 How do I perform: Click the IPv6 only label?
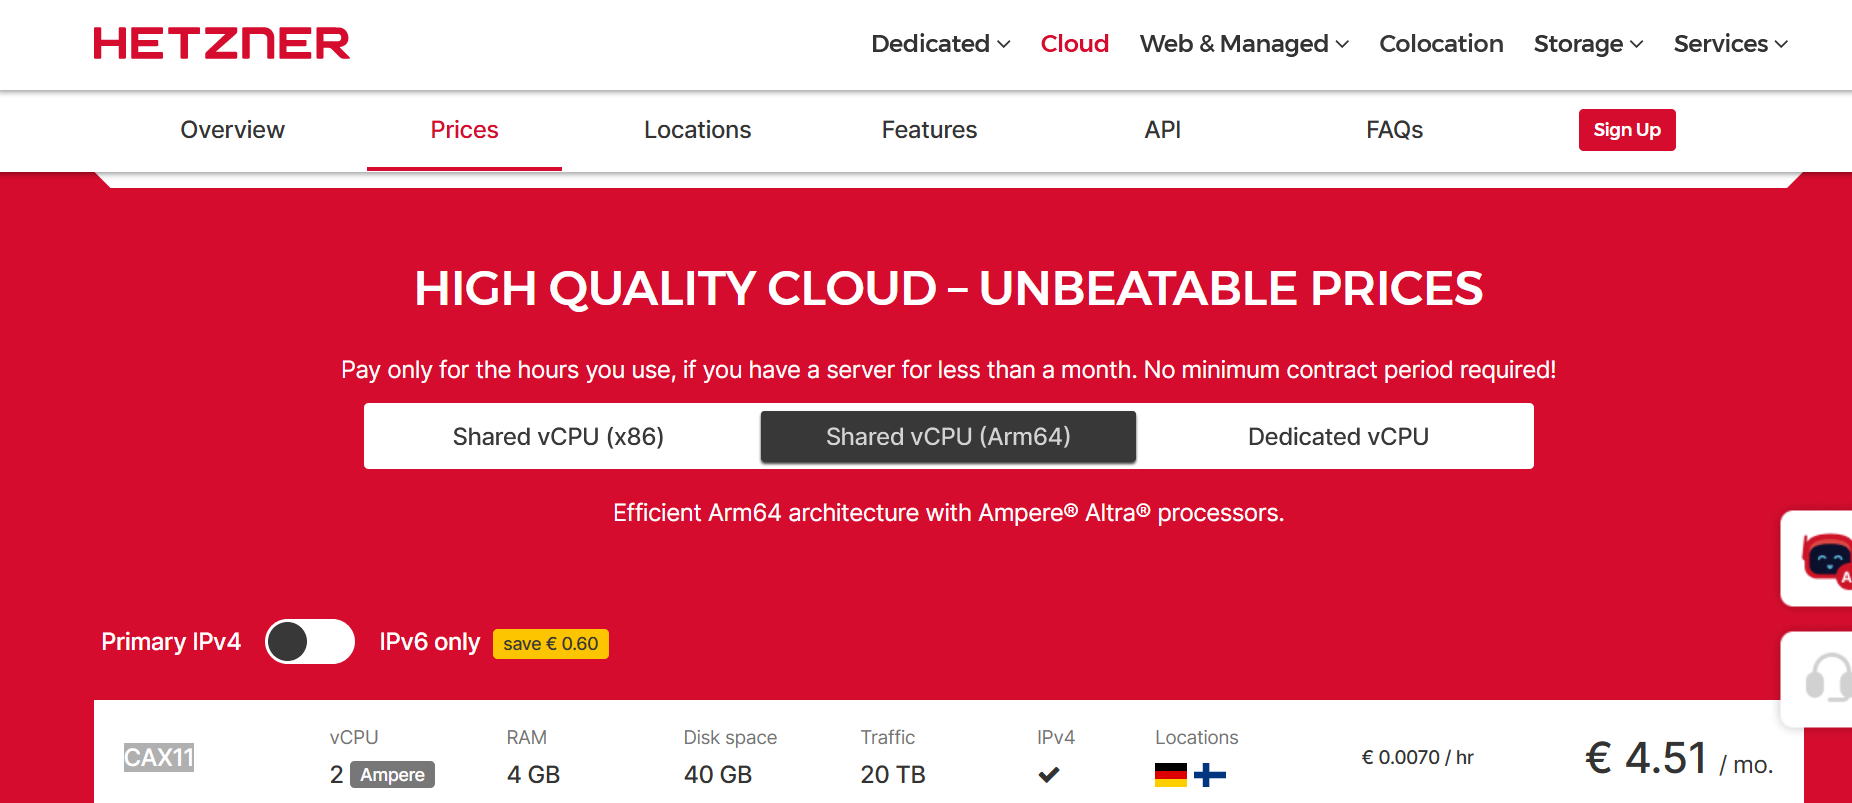430,642
